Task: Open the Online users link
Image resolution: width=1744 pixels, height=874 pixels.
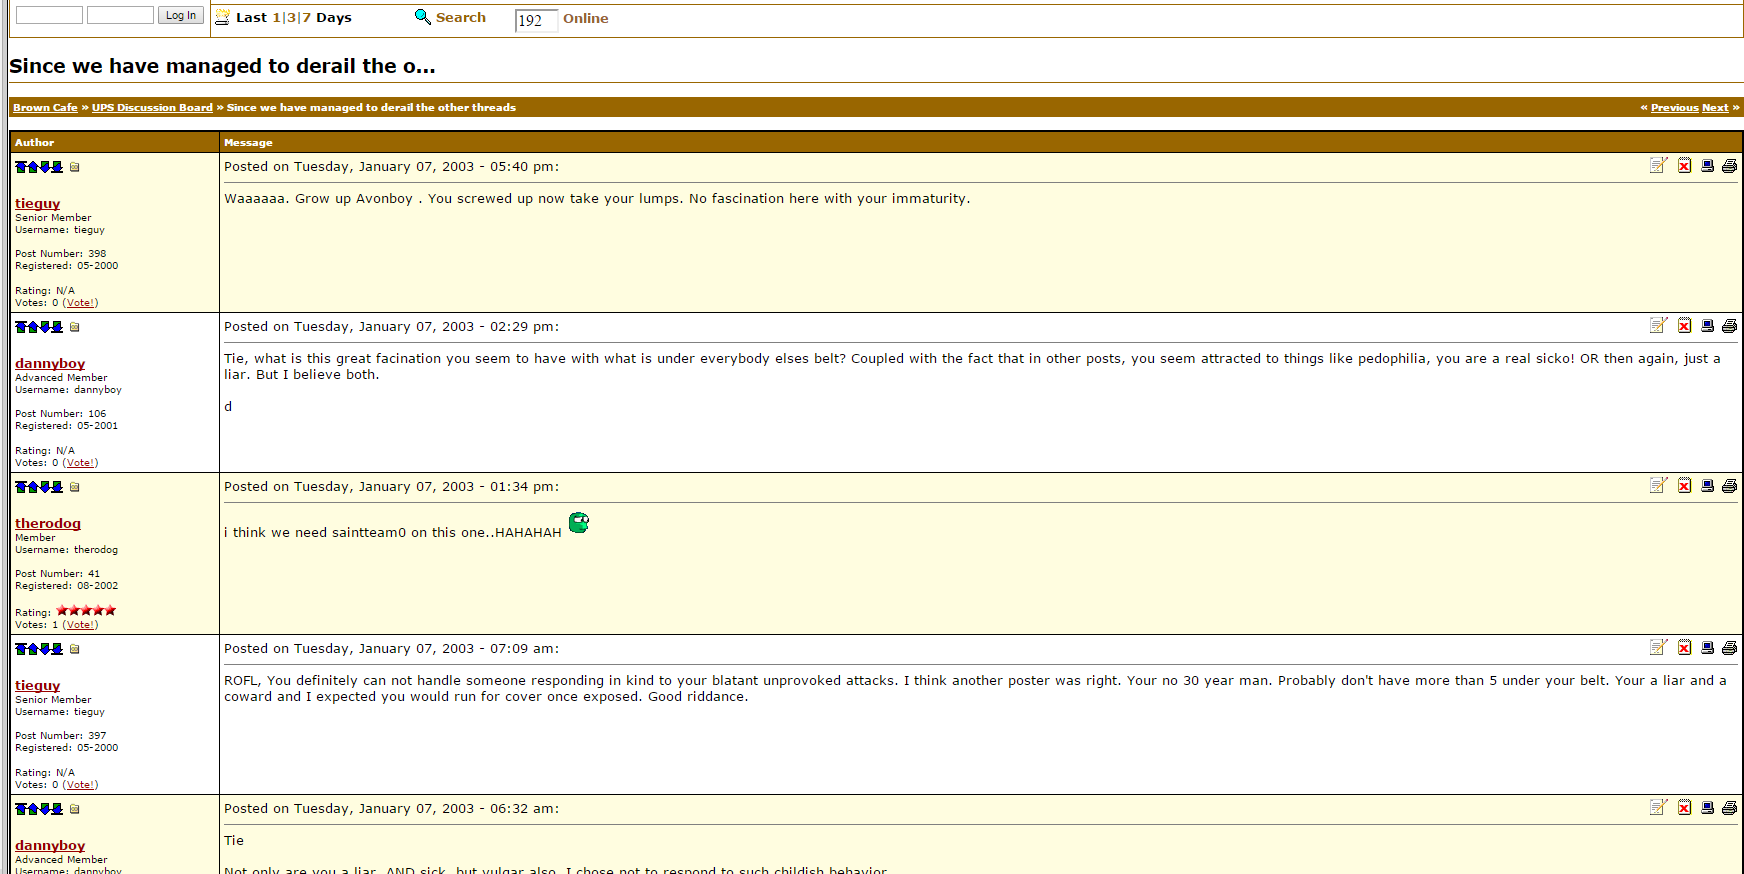Action: (x=586, y=18)
